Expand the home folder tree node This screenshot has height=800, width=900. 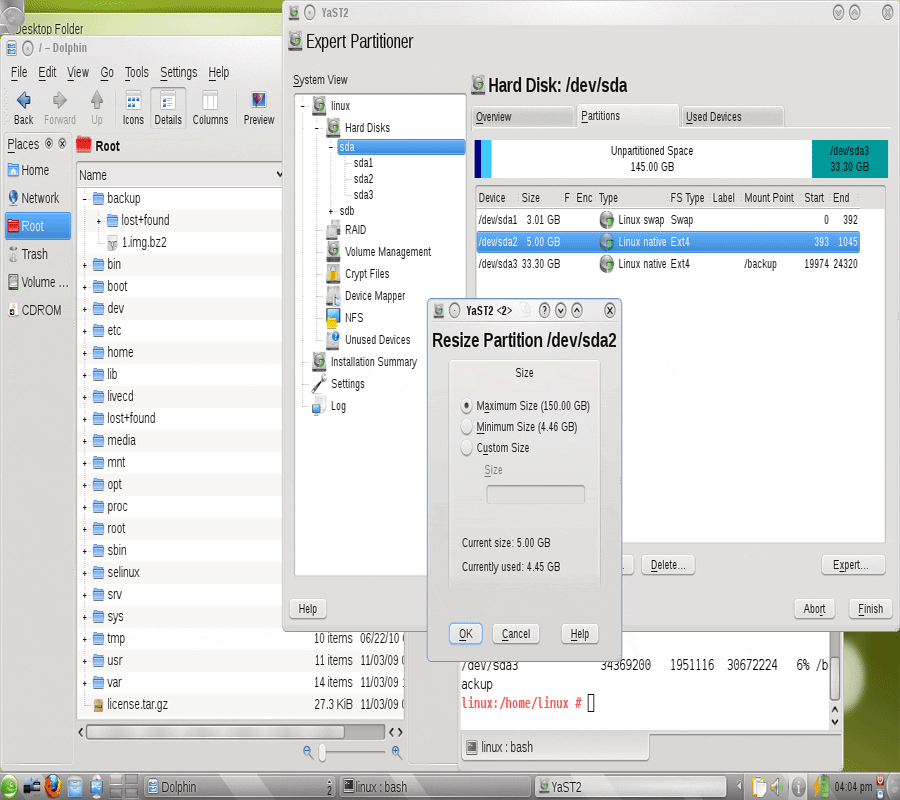coord(84,353)
